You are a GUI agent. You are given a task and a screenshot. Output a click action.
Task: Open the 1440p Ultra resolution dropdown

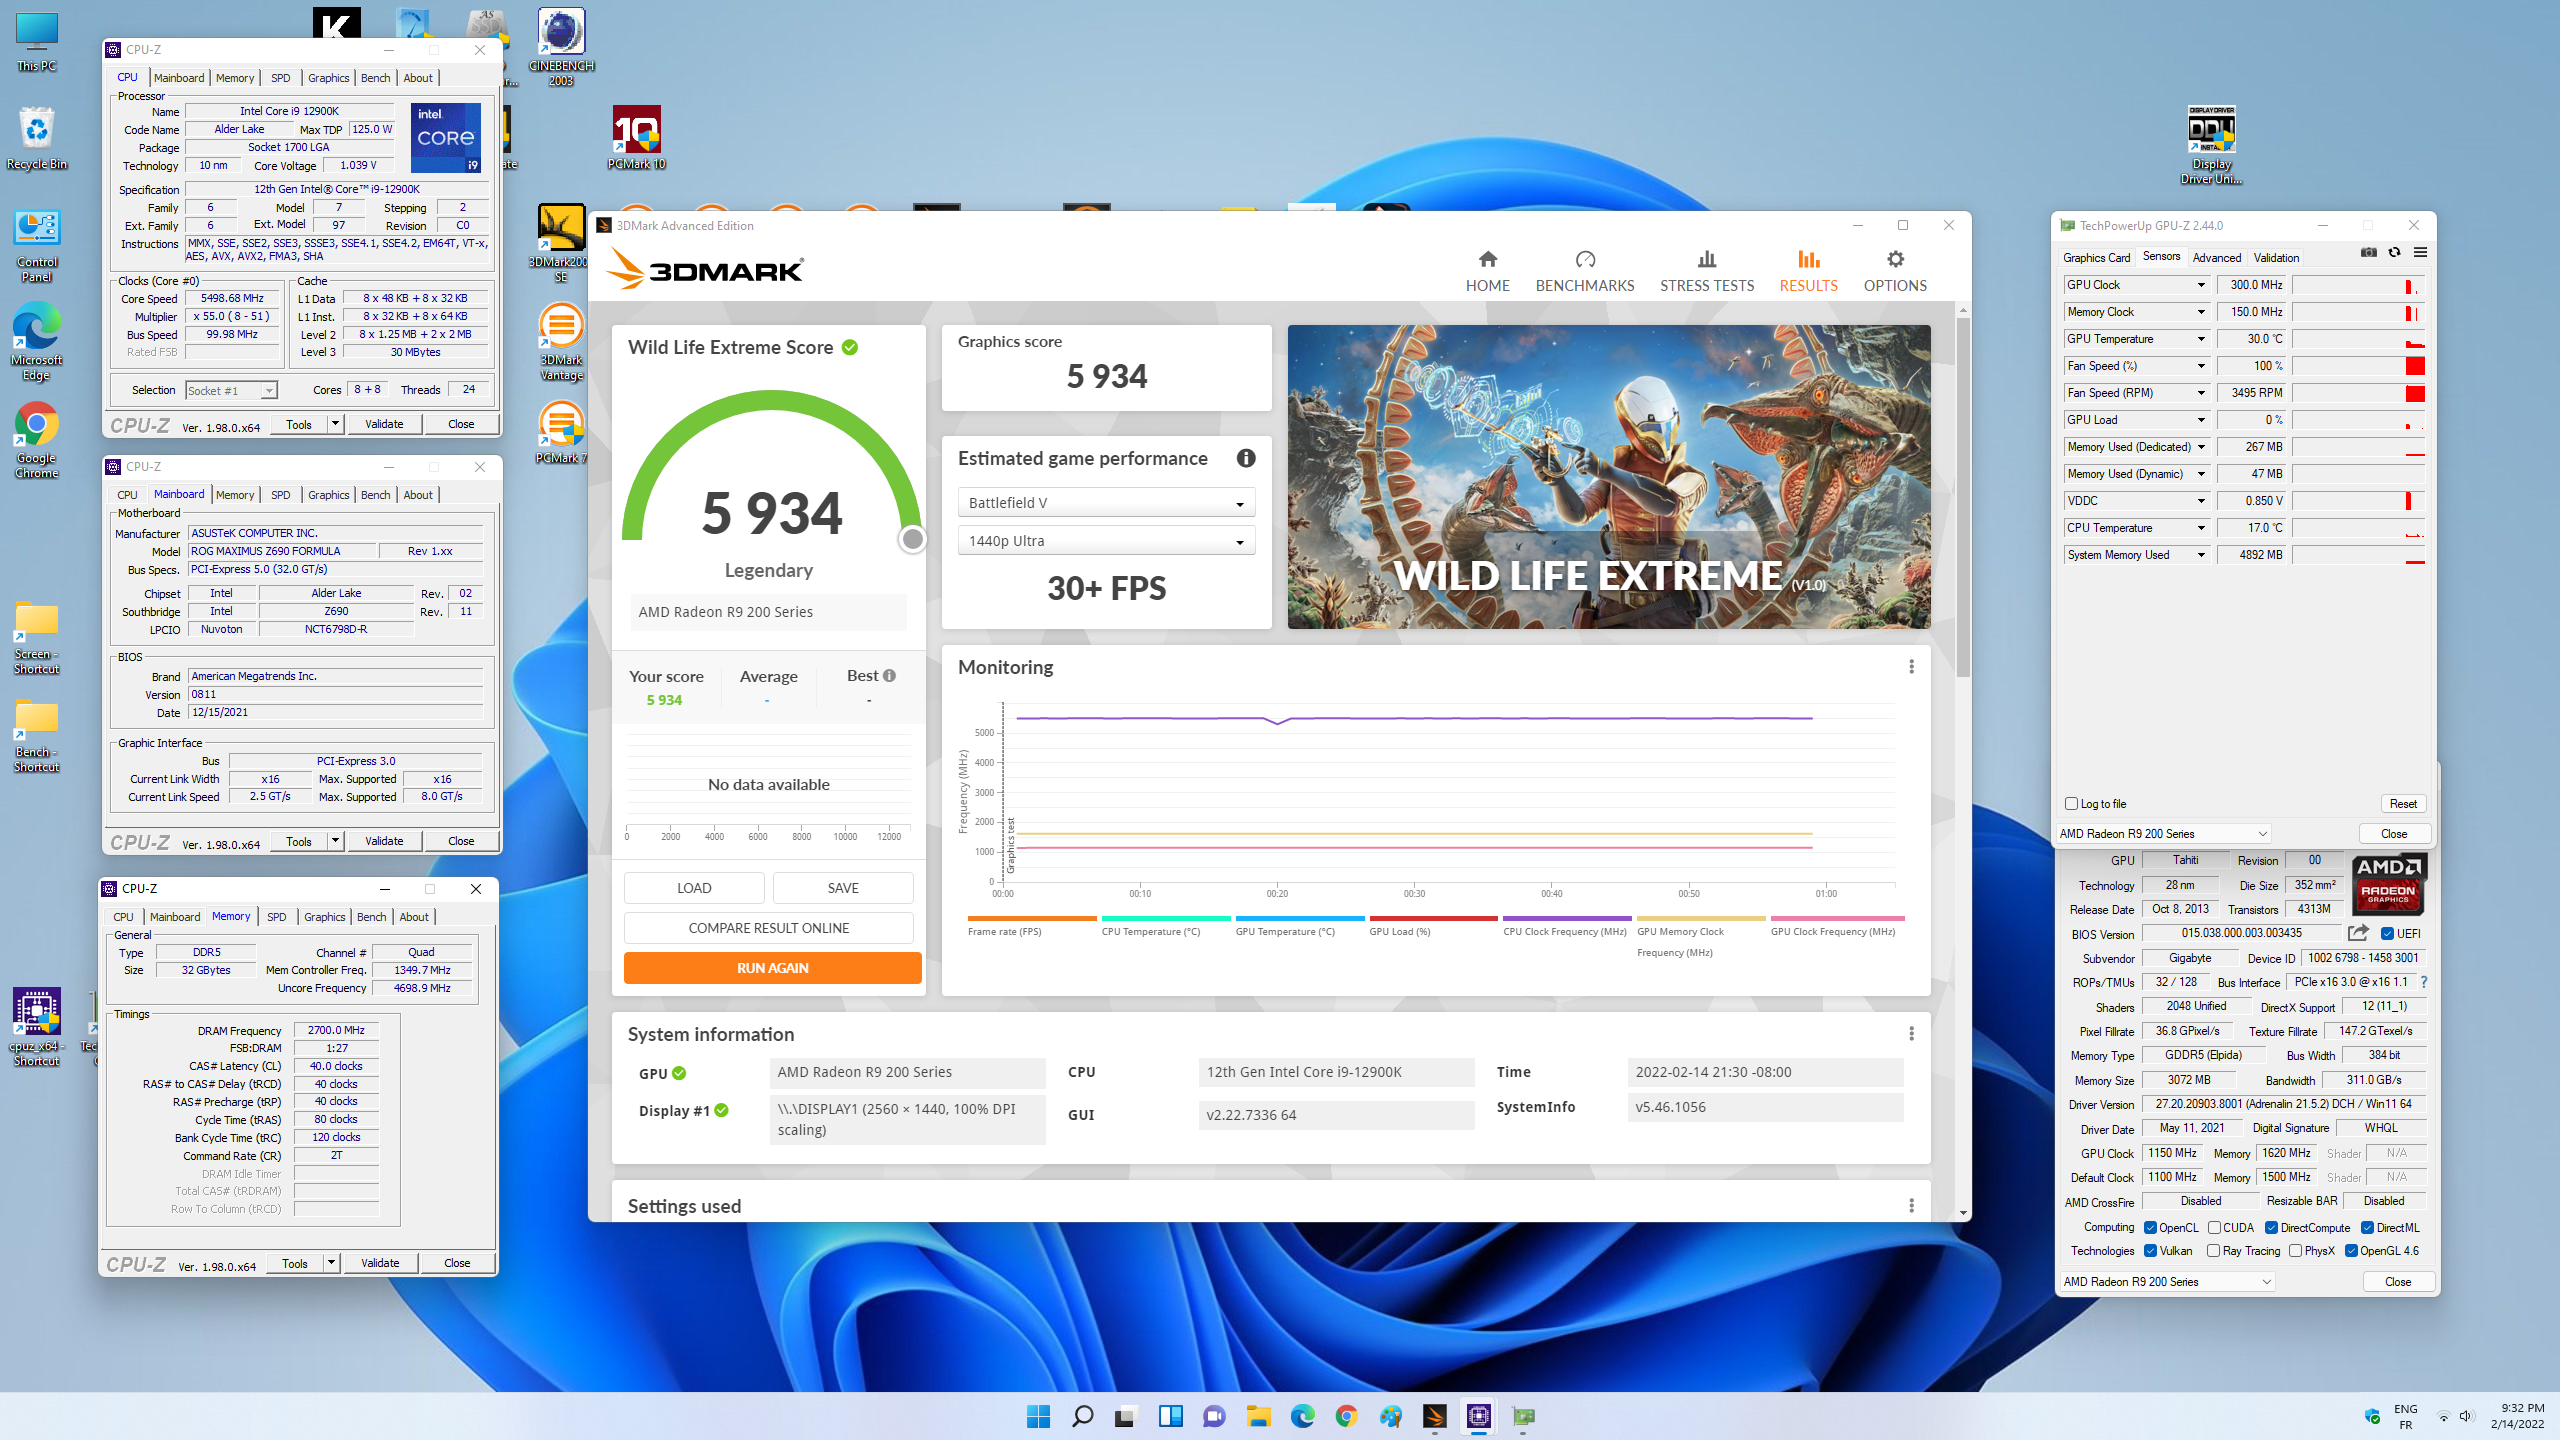pos(1106,540)
